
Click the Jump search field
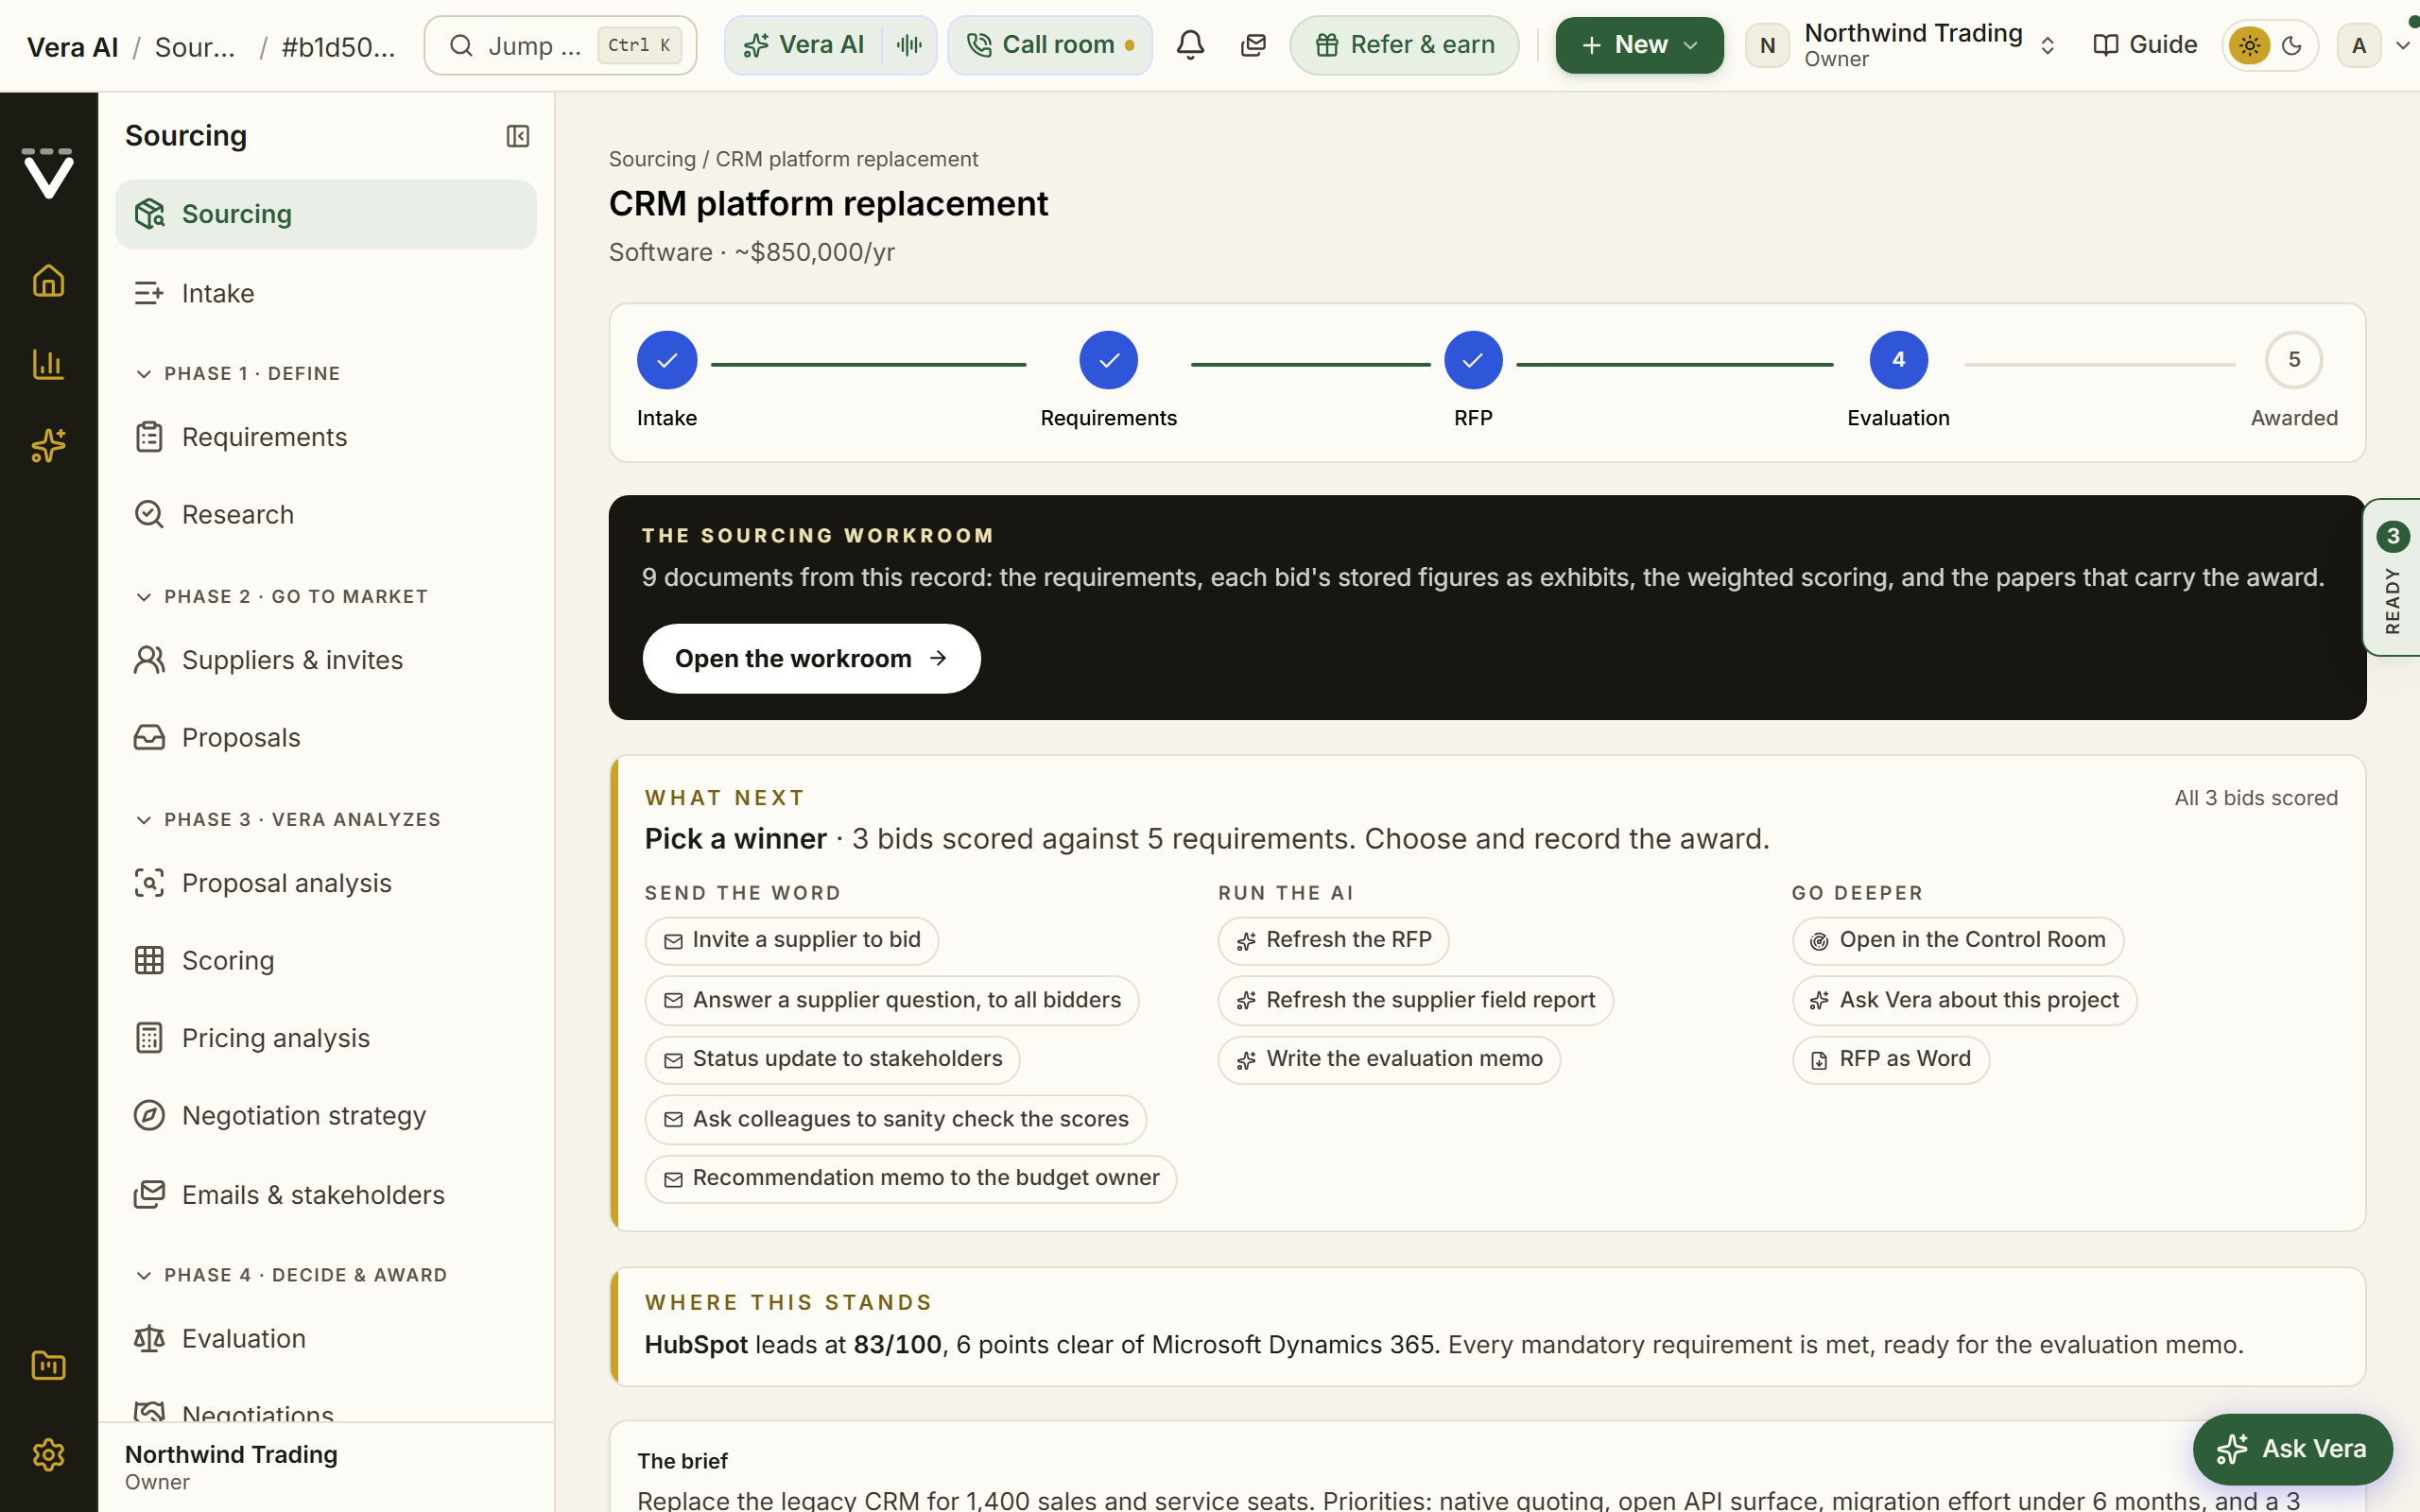click(560, 45)
